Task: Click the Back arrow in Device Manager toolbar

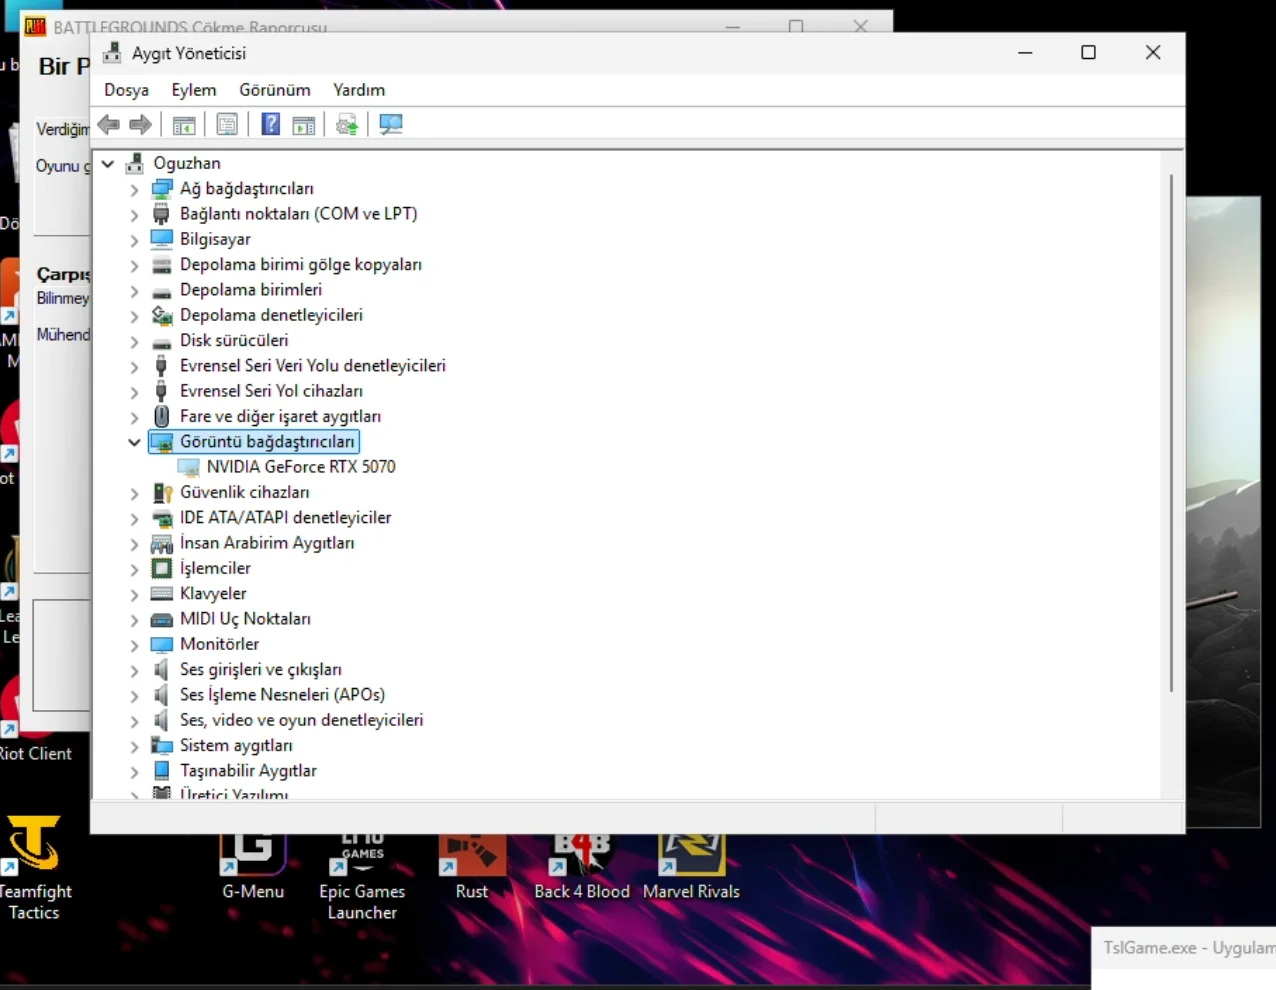Action: [109, 124]
